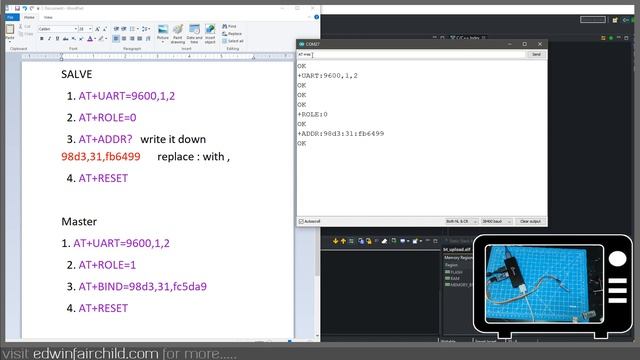Click the Shrink font icon
The width and height of the screenshot is (640, 360).
[x=105, y=29]
